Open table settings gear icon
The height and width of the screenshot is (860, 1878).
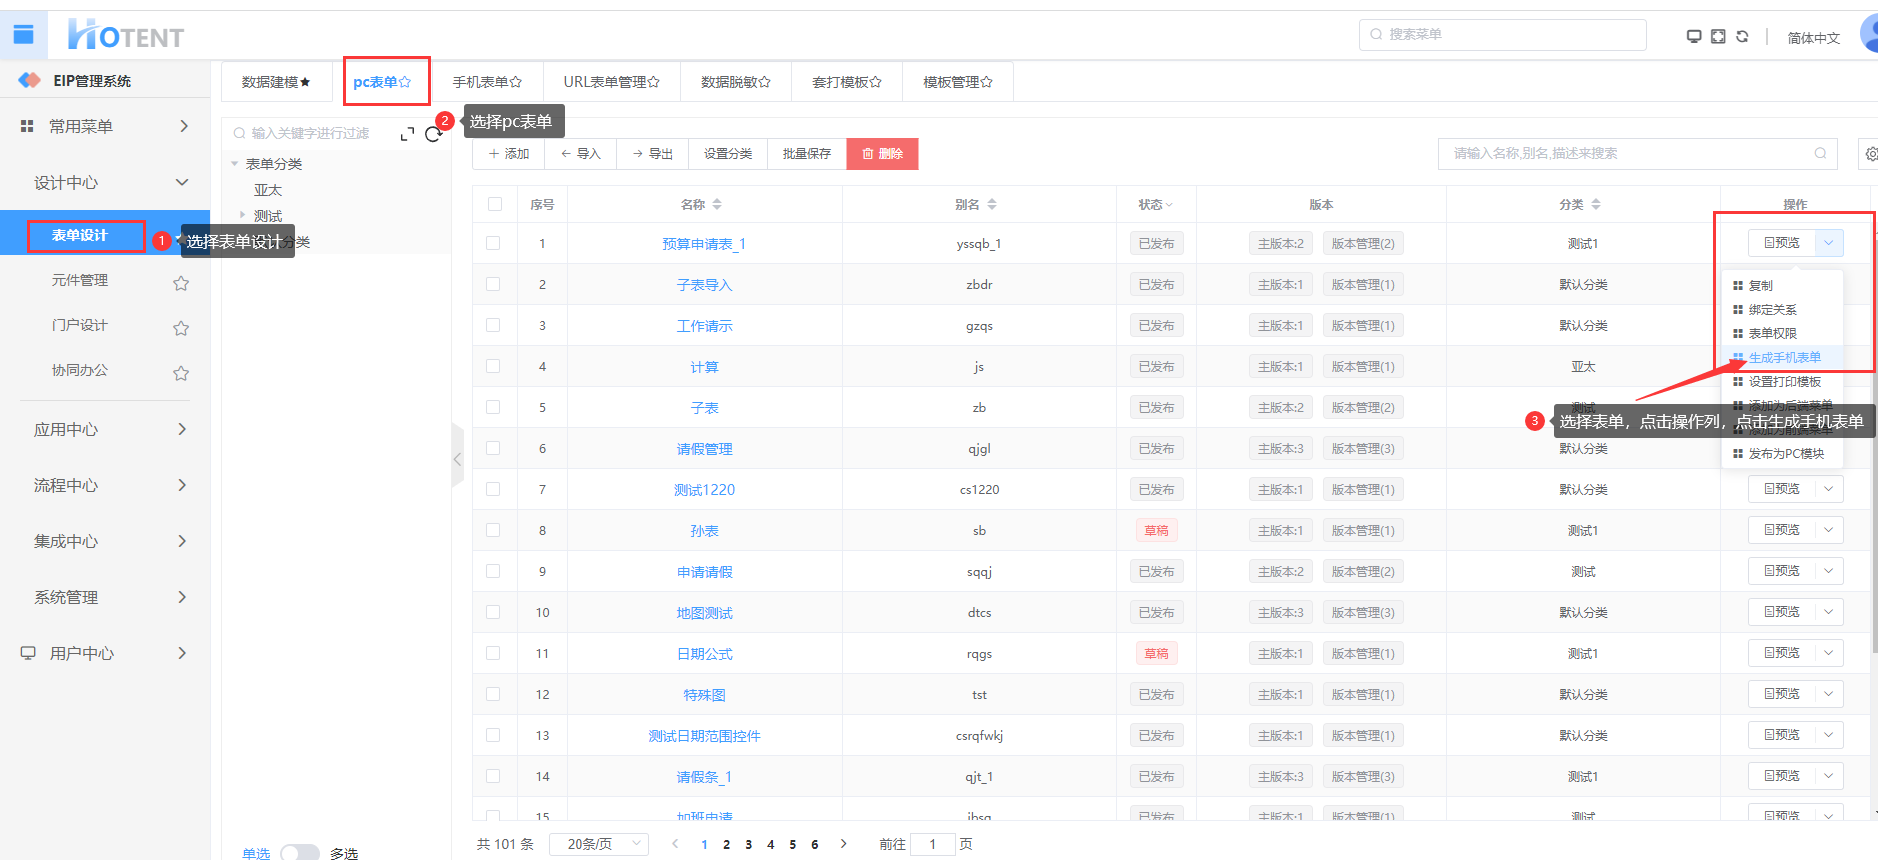coord(1871,154)
